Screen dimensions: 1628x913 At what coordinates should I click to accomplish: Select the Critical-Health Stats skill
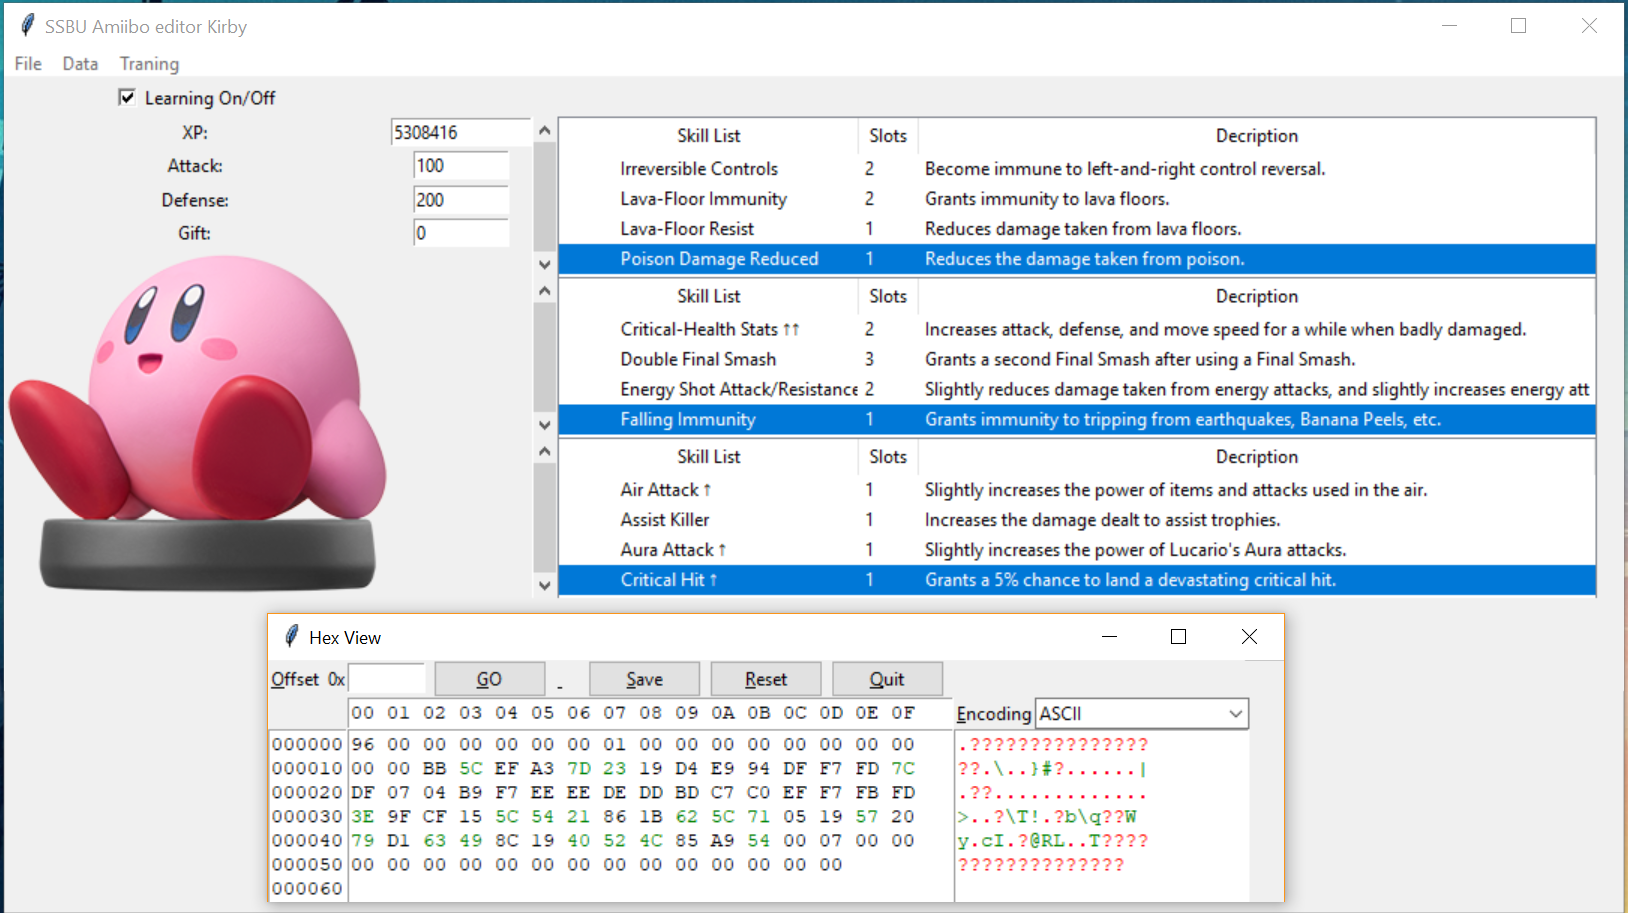click(x=1077, y=329)
